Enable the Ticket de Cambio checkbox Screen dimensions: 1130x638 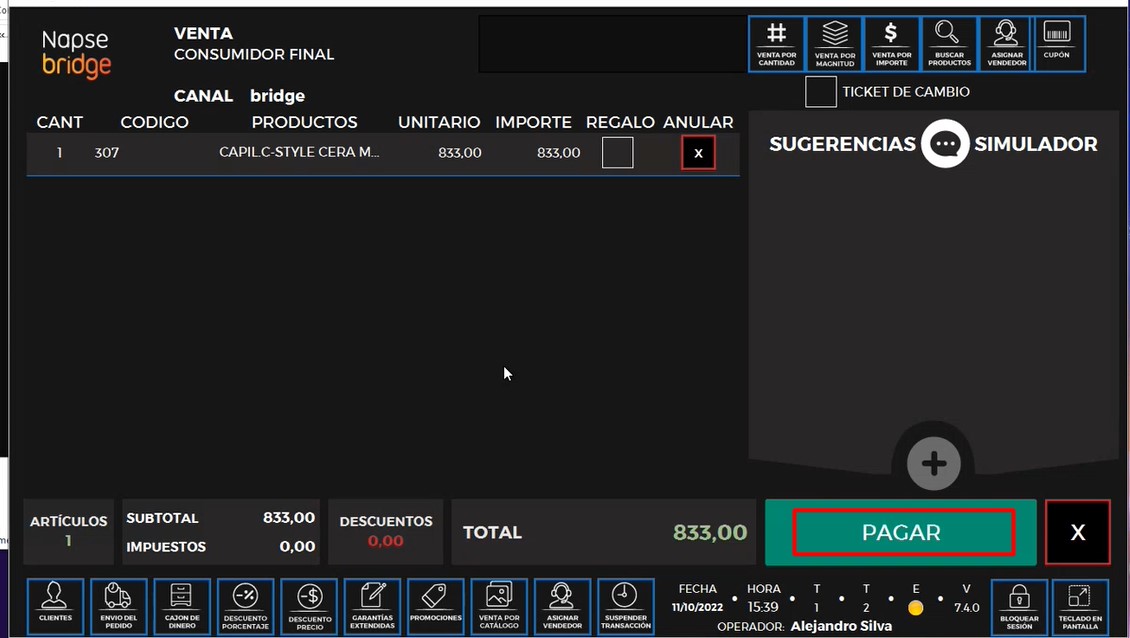pyautogui.click(x=821, y=92)
